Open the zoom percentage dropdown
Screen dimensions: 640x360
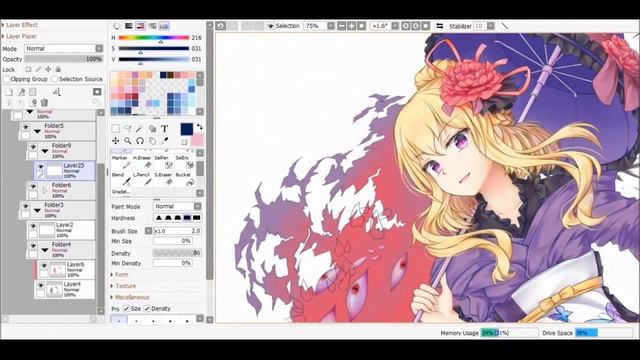331,26
